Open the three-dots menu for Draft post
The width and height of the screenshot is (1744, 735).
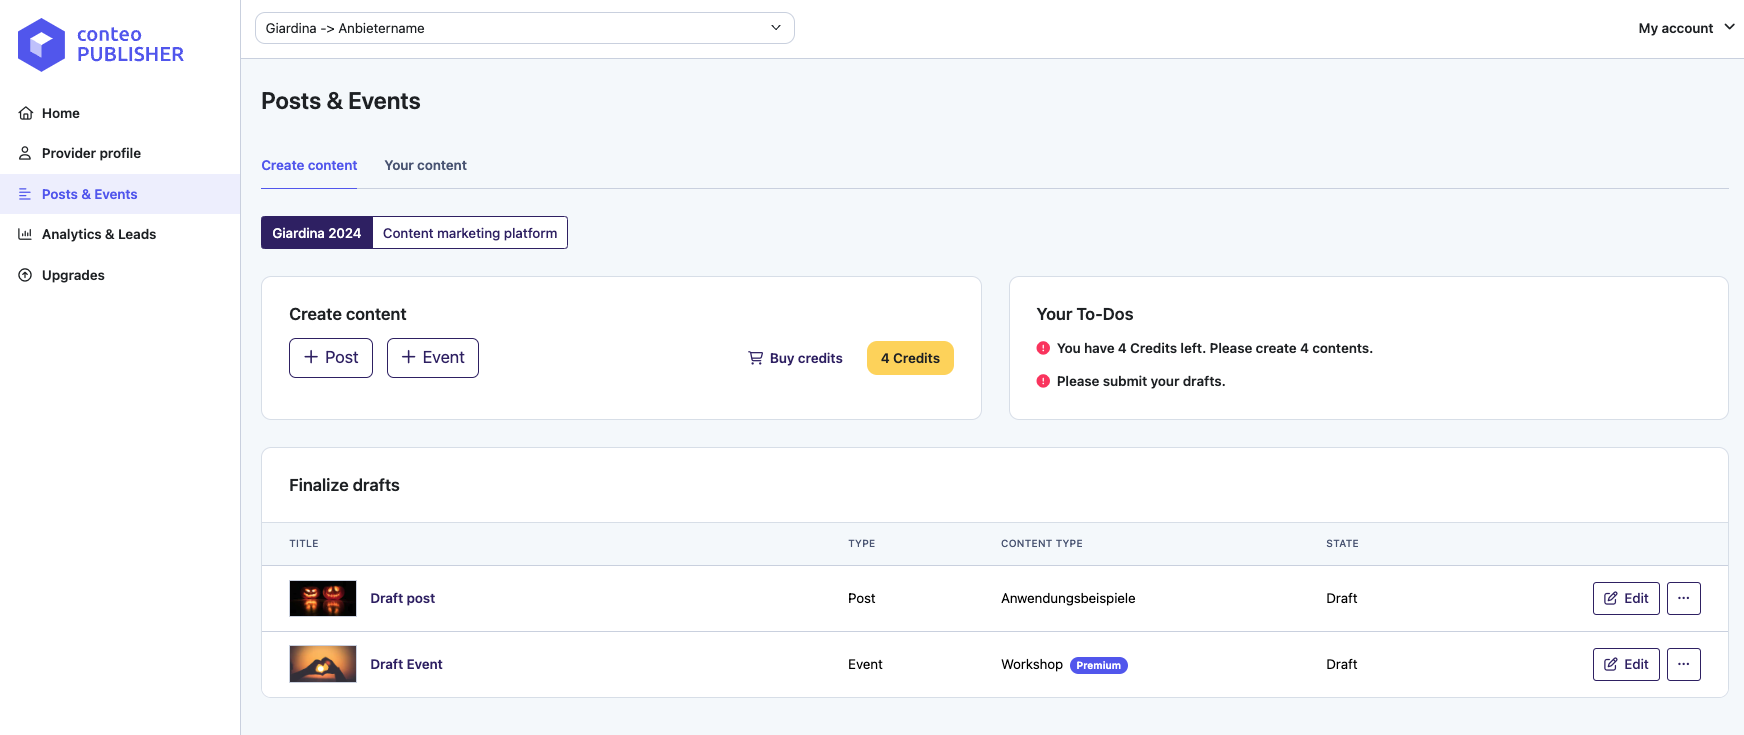1683,598
